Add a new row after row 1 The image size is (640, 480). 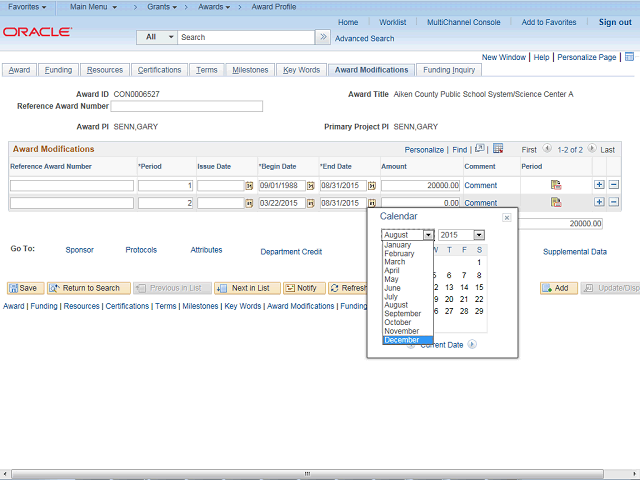pos(599,185)
